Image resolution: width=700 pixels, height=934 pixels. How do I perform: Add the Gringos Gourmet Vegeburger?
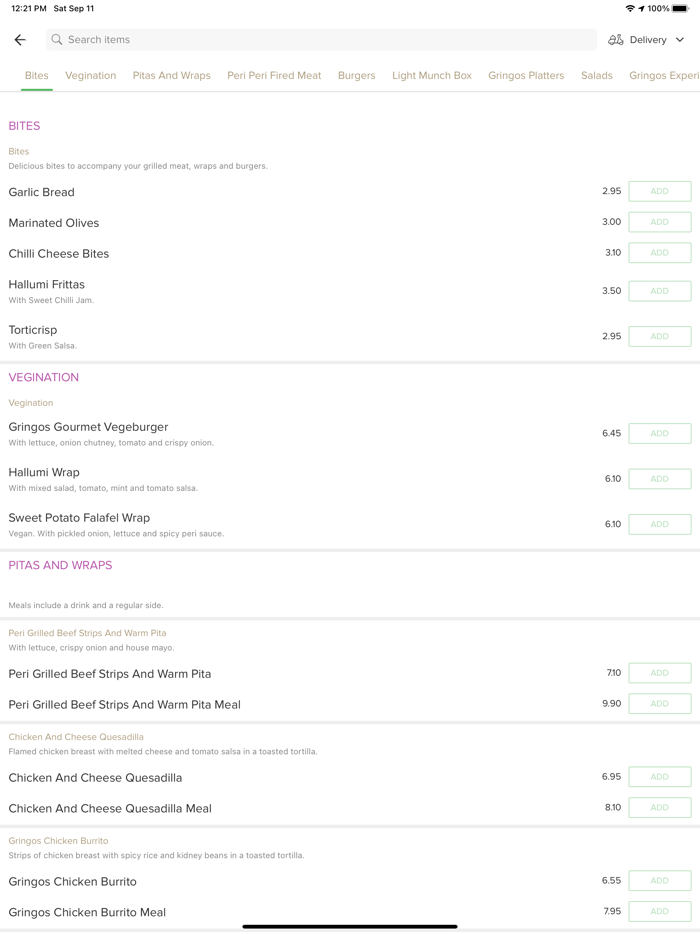[659, 433]
